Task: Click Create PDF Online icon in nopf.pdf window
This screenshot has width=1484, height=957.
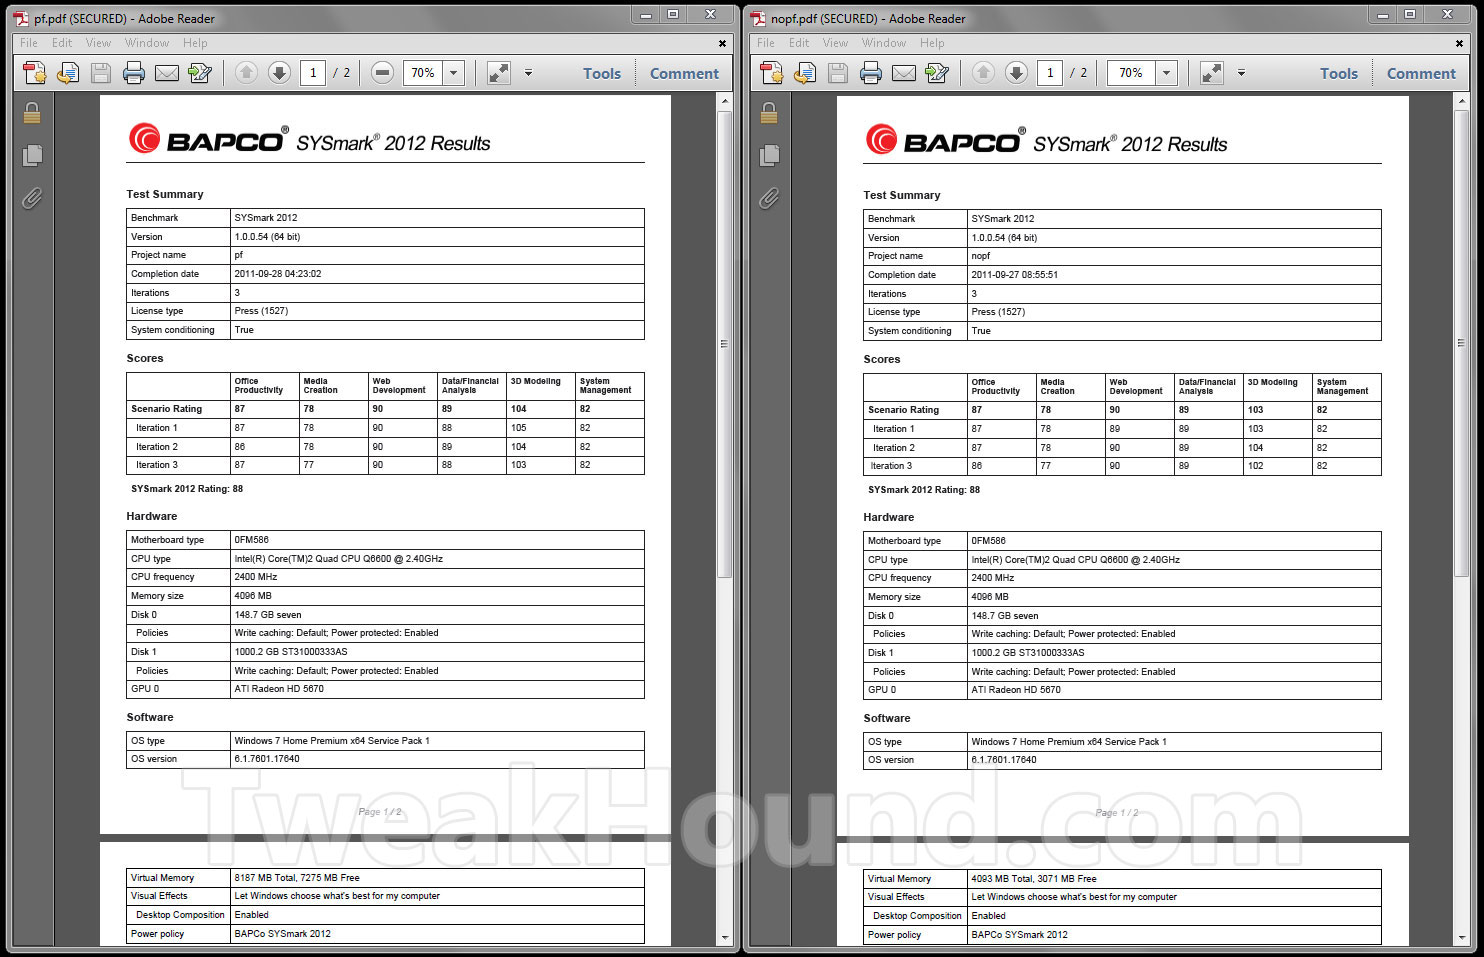Action: click(x=772, y=73)
